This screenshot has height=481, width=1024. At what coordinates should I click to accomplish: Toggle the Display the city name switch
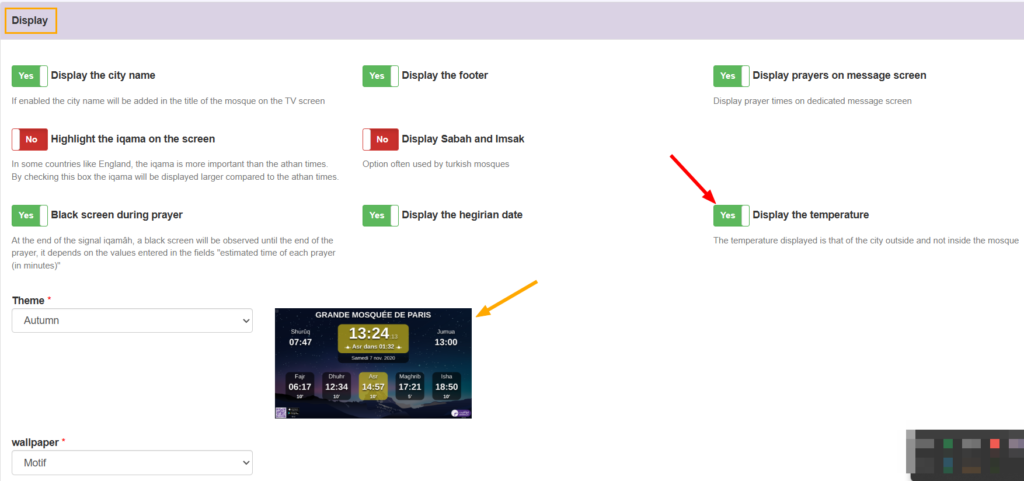point(29,76)
